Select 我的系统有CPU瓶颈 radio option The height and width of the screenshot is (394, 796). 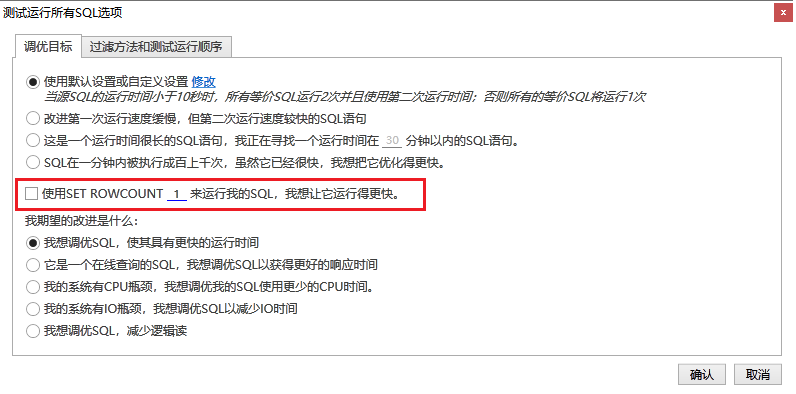tap(33, 287)
